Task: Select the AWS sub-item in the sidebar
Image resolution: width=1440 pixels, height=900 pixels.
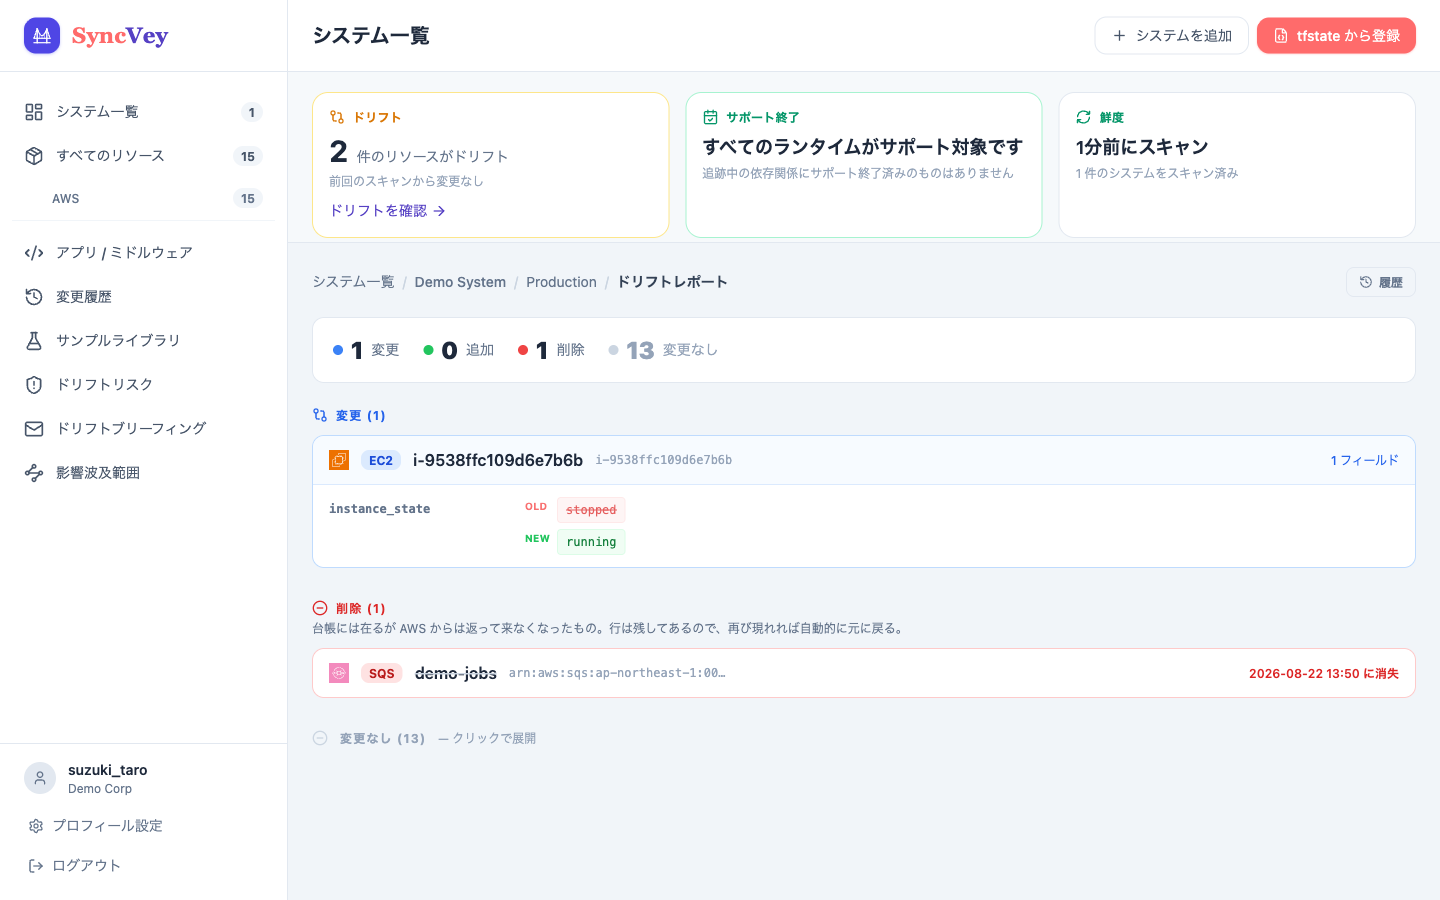Action: click(143, 198)
